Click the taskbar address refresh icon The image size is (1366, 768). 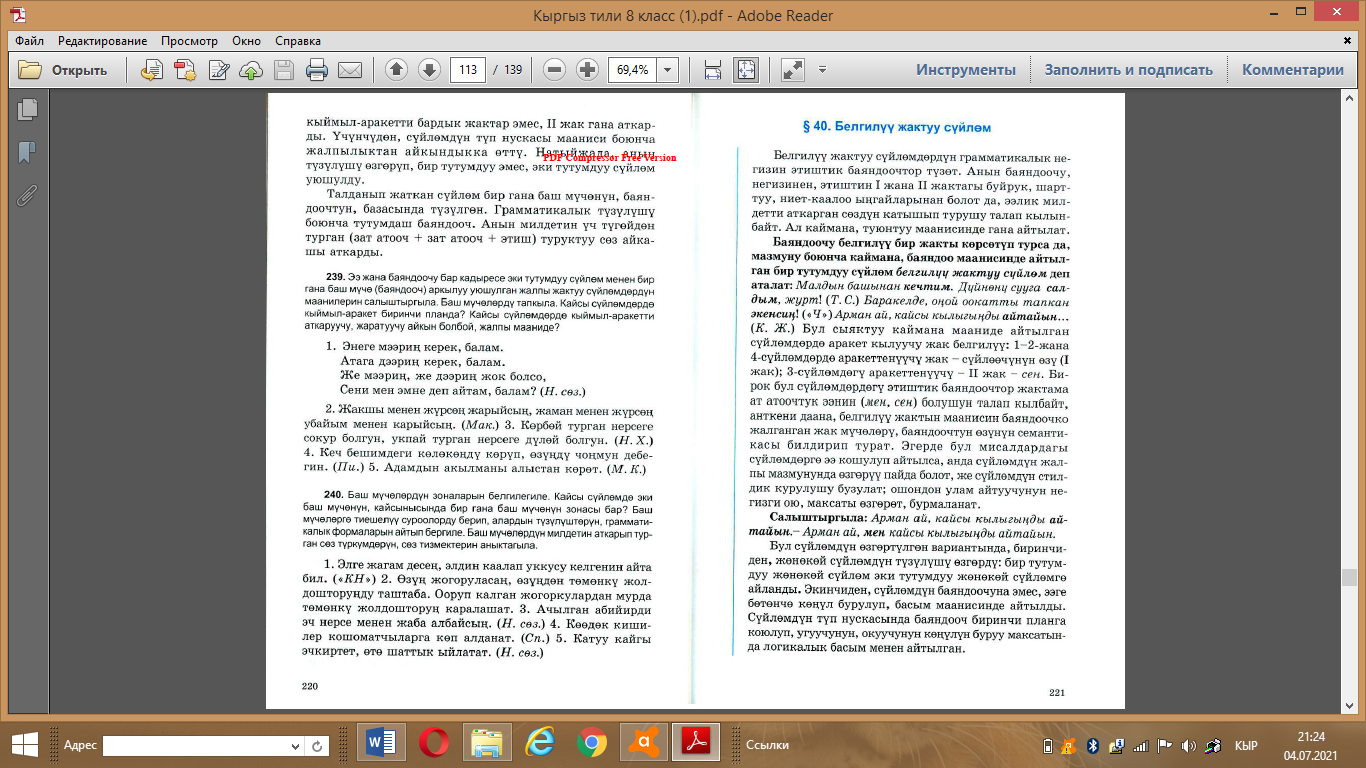pos(317,745)
